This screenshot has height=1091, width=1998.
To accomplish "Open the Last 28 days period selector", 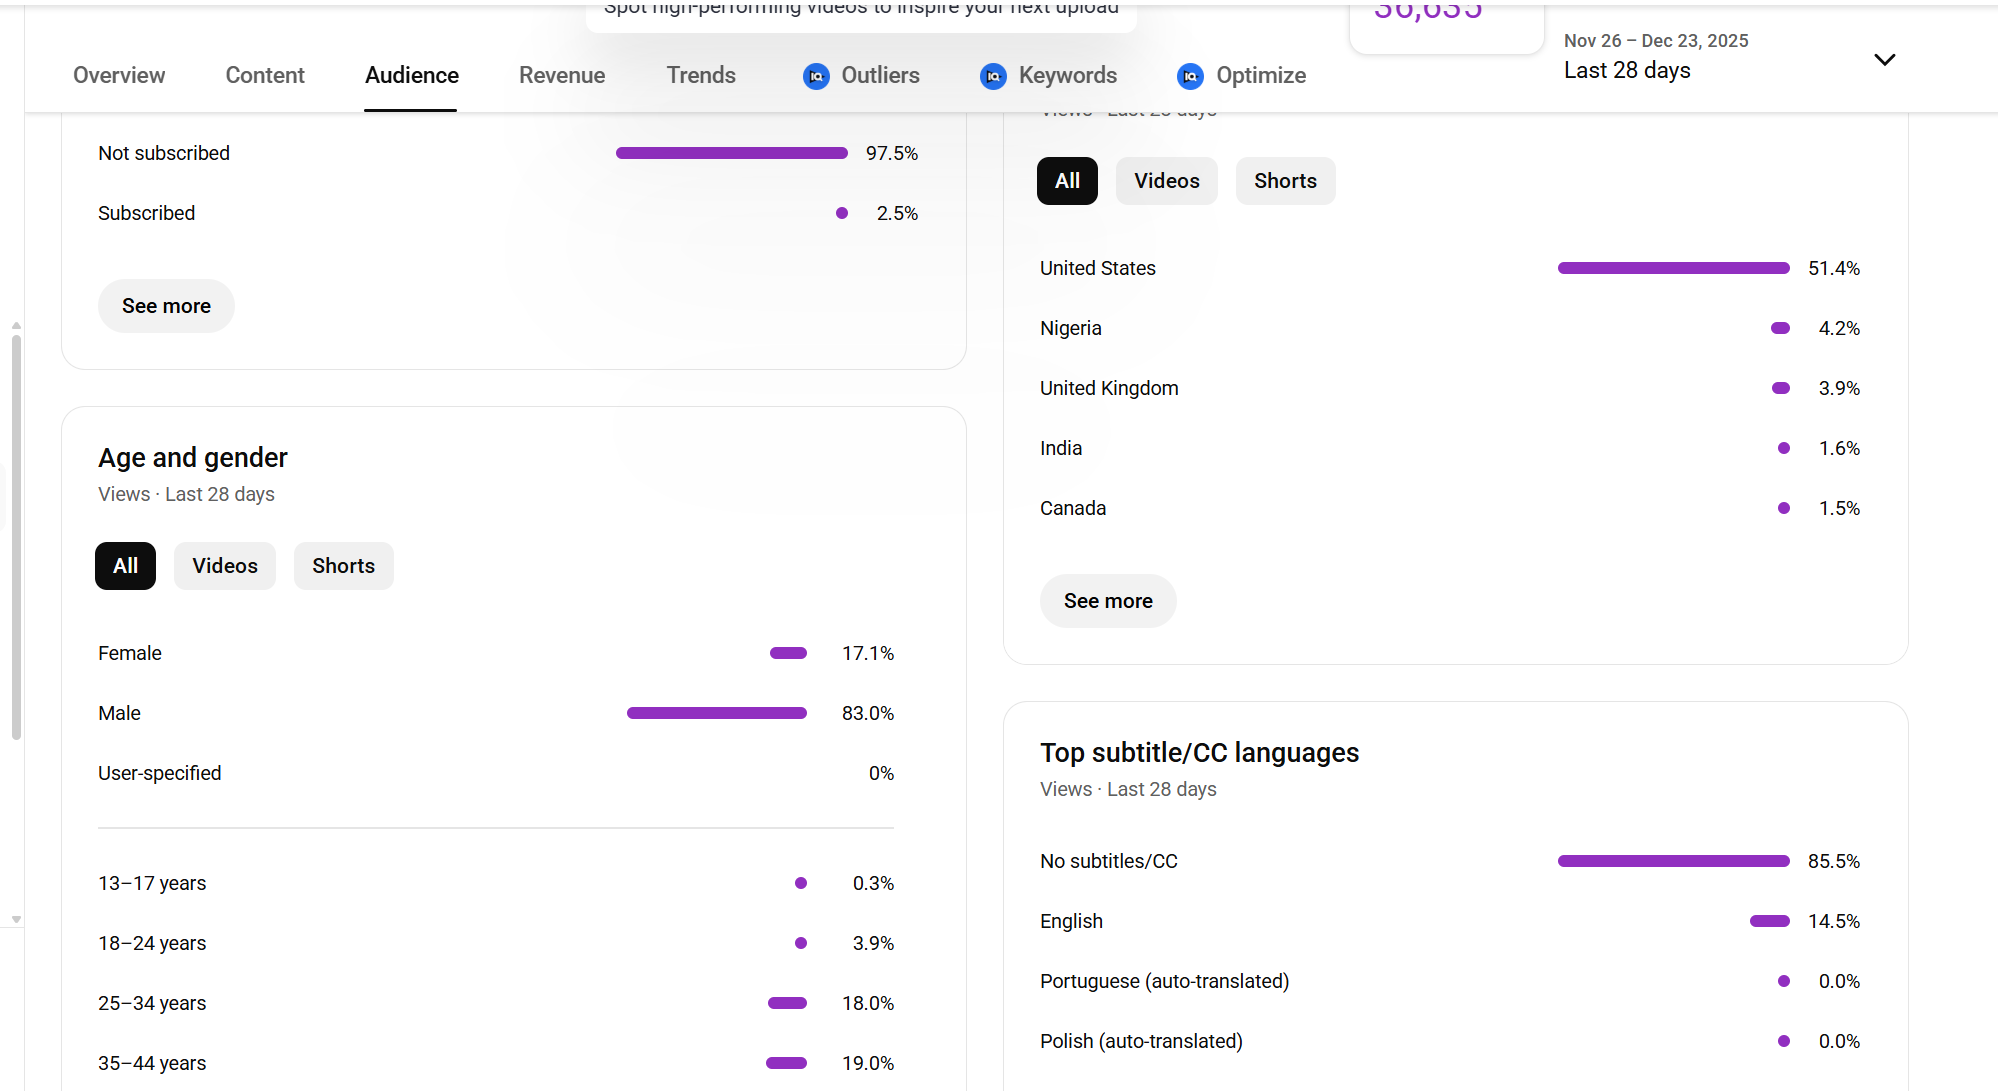I will [x=1627, y=70].
